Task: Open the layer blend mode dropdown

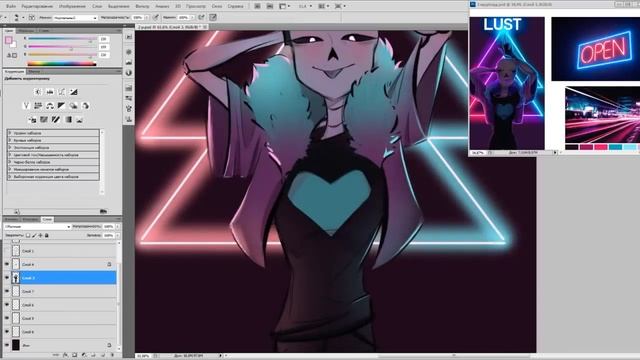Action: pyautogui.click(x=37, y=227)
